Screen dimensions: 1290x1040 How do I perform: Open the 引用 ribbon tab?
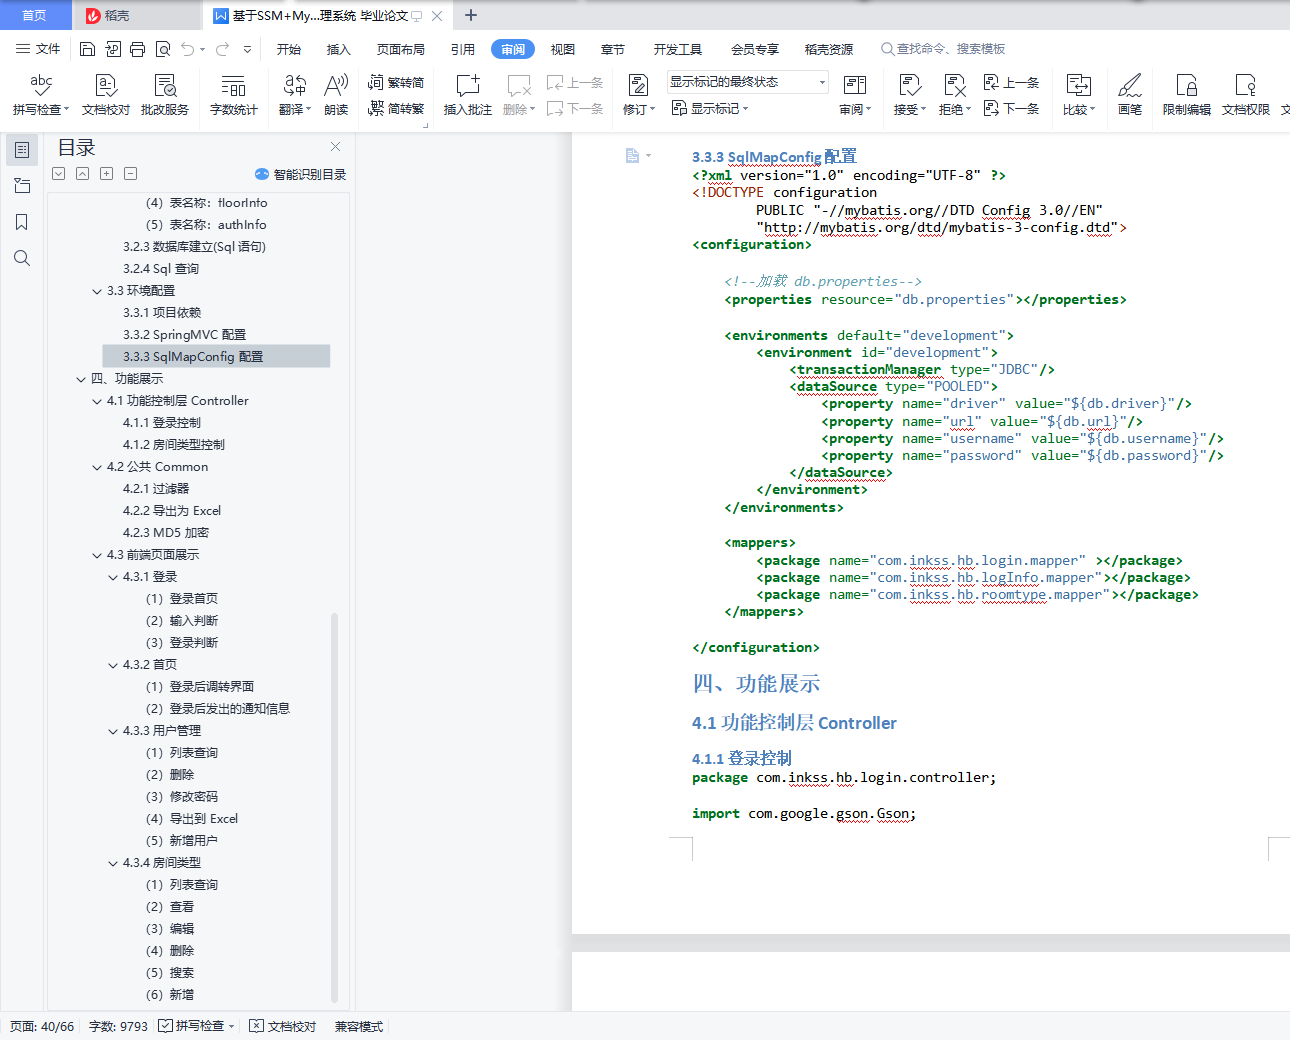tap(462, 49)
